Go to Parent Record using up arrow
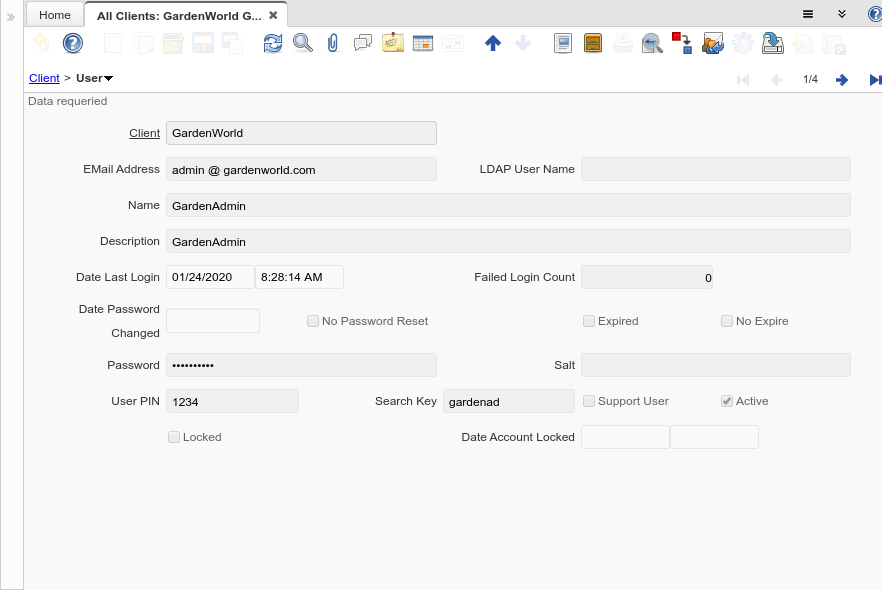This screenshot has width=882, height=590. (492, 43)
